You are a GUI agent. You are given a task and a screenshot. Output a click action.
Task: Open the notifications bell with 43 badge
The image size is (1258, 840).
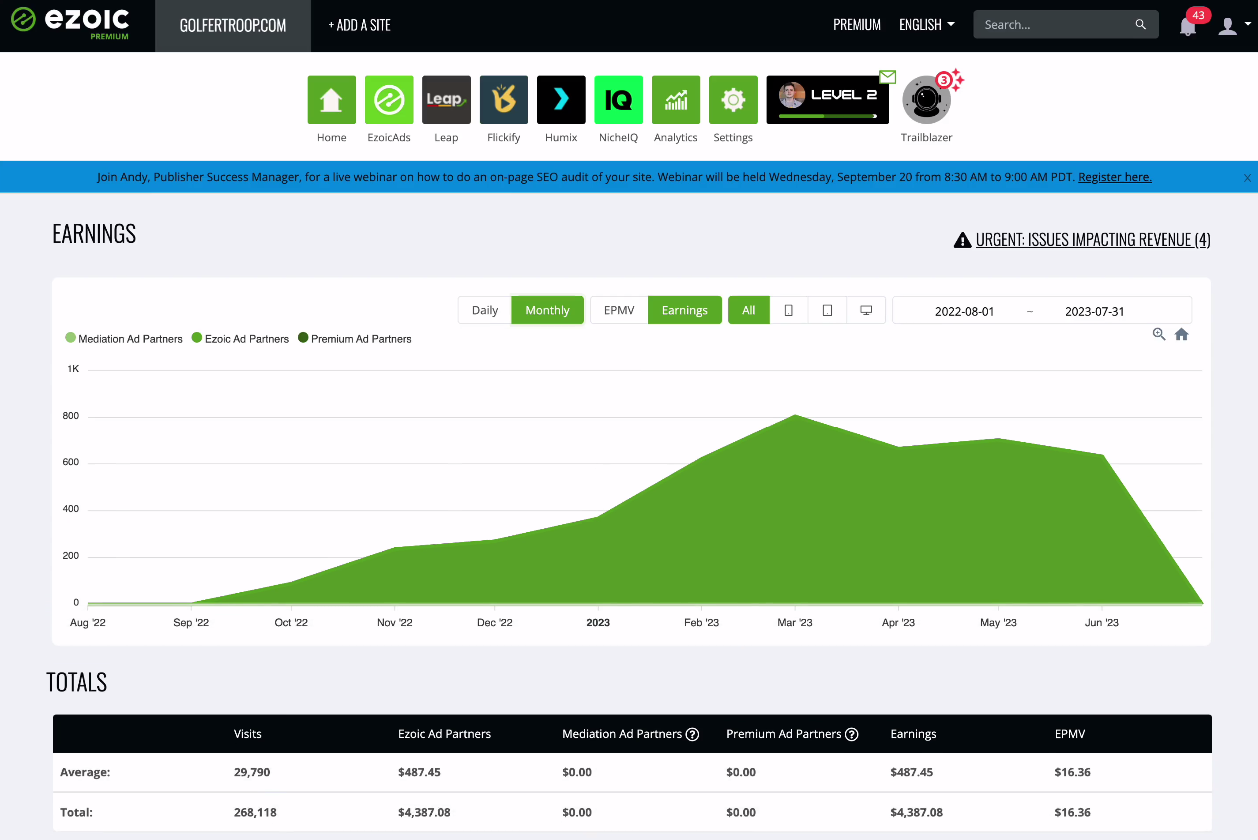(x=1188, y=27)
